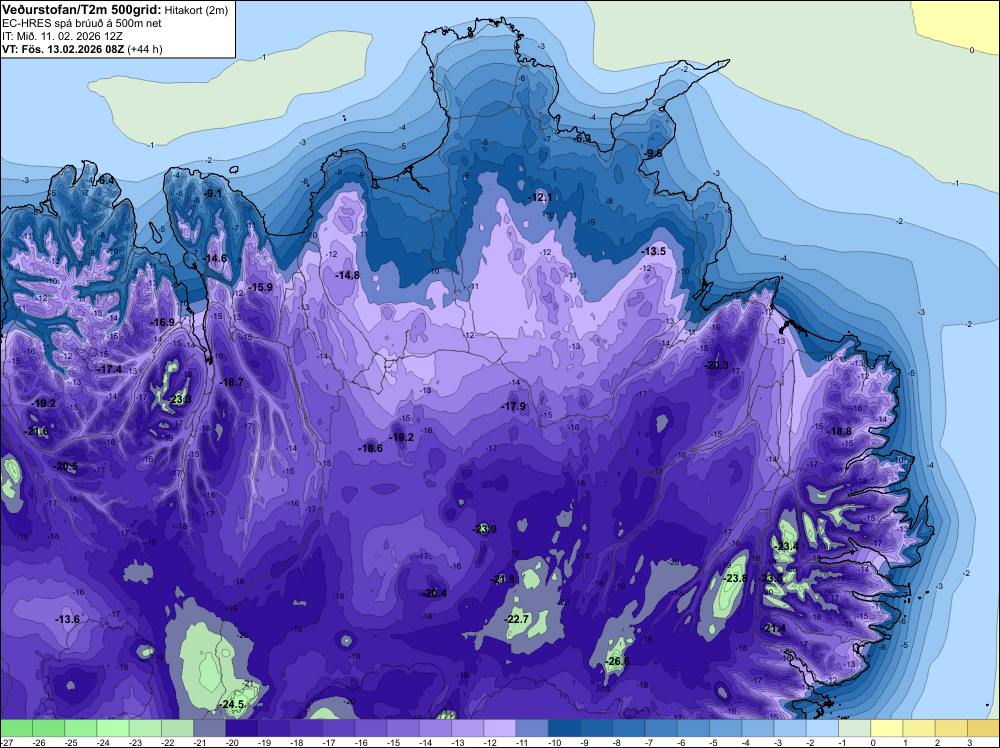Click the bold '-17.4' temperature value

(110, 369)
